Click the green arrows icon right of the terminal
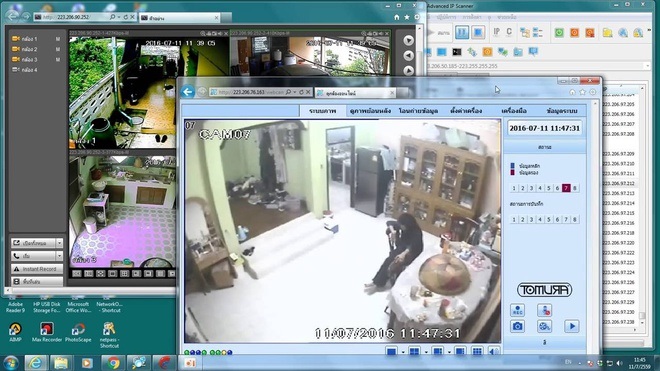Image resolution: width=660 pixels, height=371 pixels. tap(472, 52)
